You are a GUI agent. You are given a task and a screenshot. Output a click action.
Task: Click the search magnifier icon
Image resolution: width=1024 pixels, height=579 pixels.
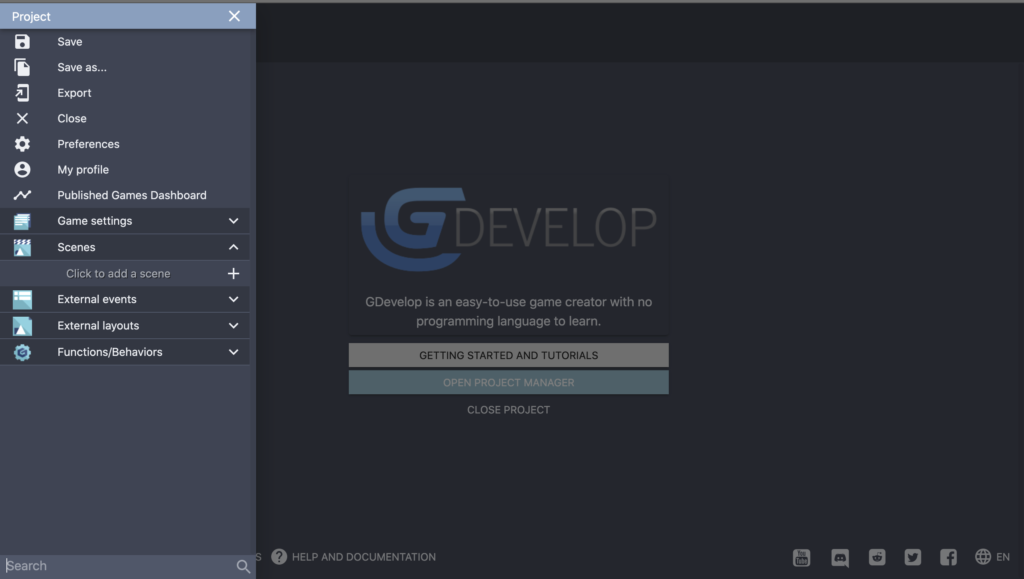tap(243, 567)
